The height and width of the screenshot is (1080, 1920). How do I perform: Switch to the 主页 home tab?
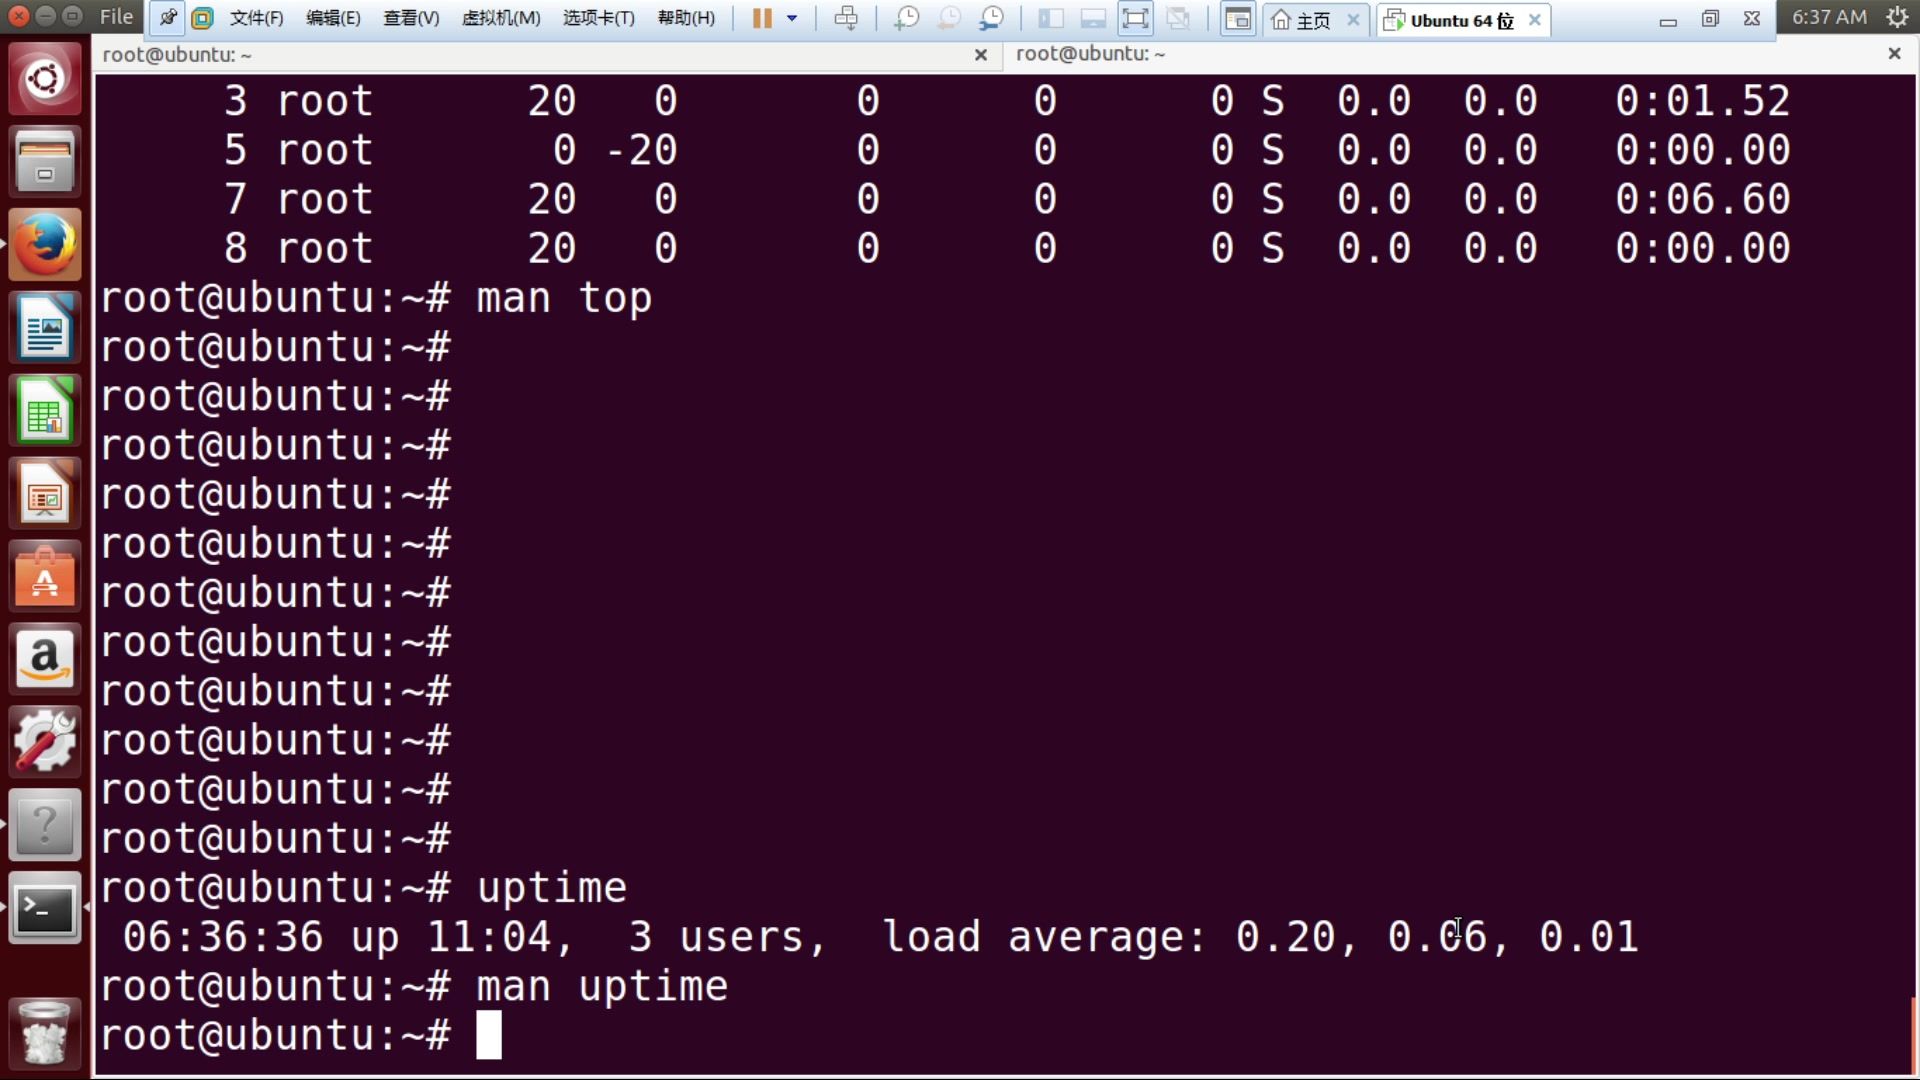[1302, 20]
